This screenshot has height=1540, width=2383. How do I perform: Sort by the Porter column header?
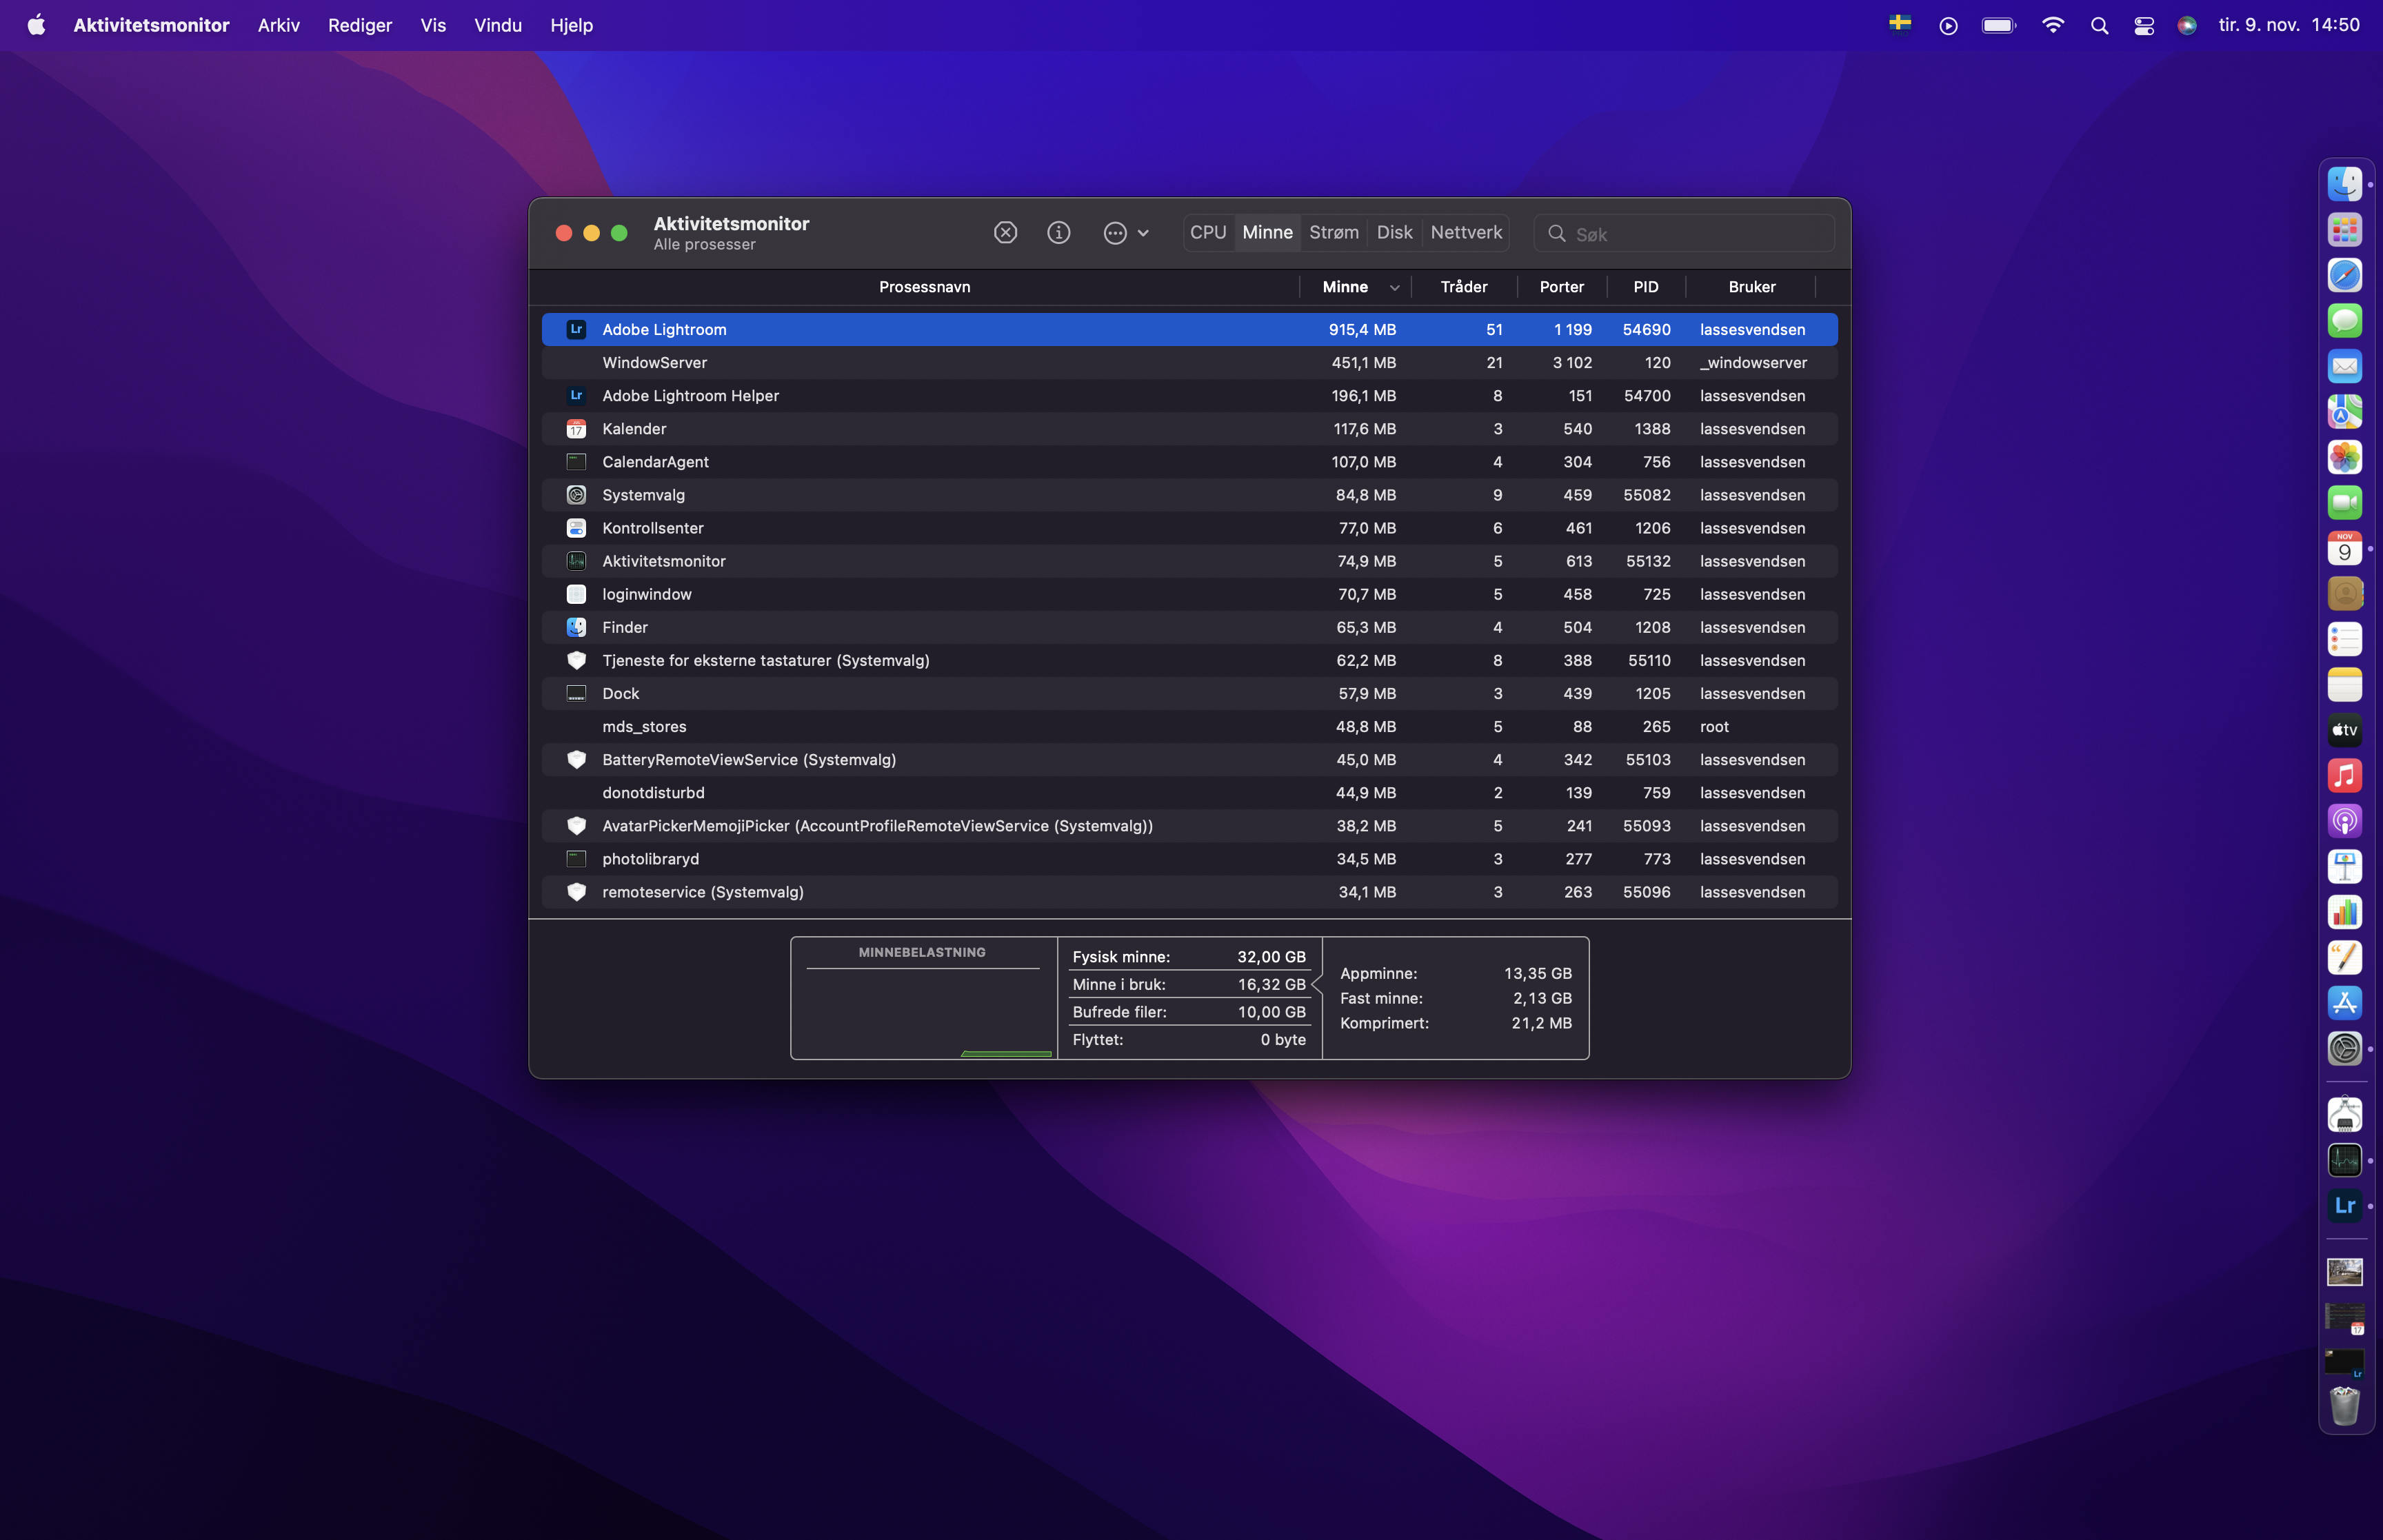pyautogui.click(x=1562, y=287)
